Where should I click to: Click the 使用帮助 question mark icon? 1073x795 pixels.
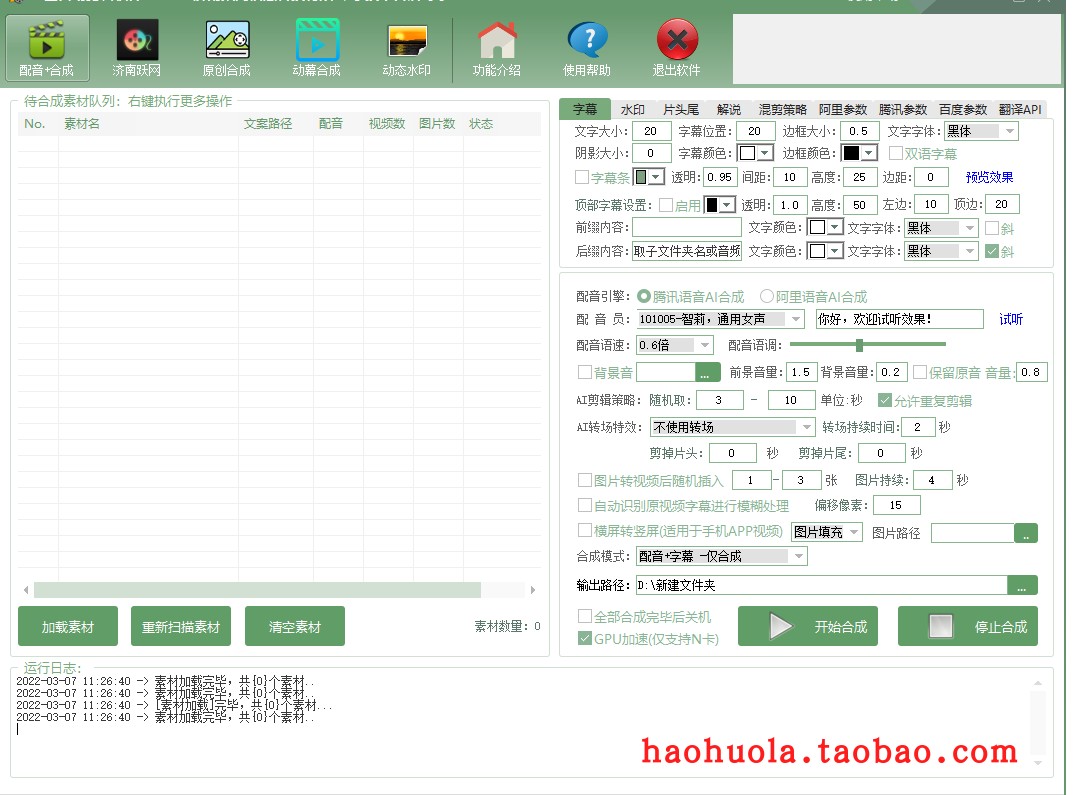tap(587, 47)
